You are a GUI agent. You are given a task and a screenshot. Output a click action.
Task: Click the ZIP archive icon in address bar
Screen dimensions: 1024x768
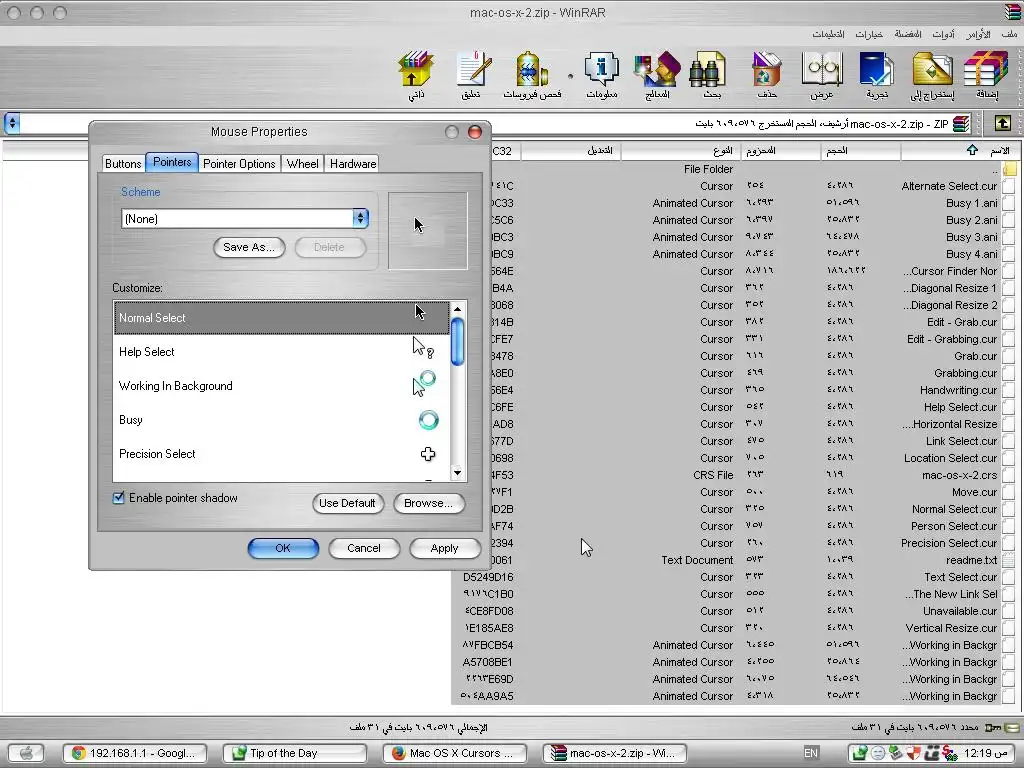tap(961, 123)
